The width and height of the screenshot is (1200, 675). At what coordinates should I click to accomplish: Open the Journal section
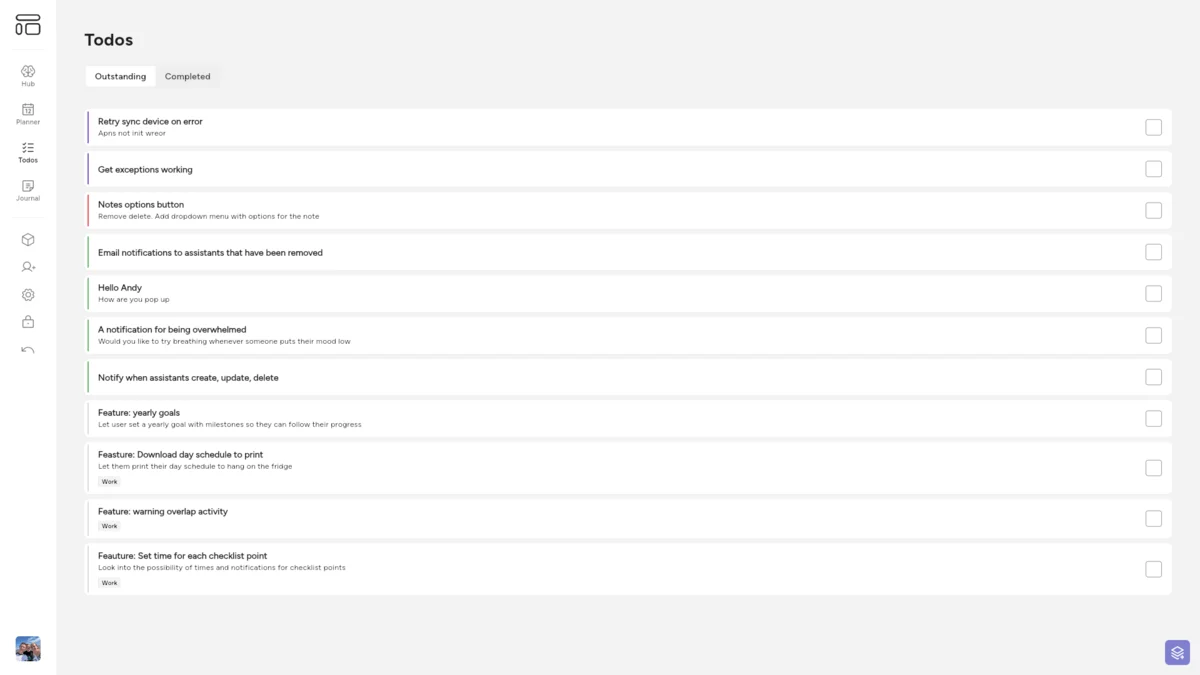tap(27, 190)
